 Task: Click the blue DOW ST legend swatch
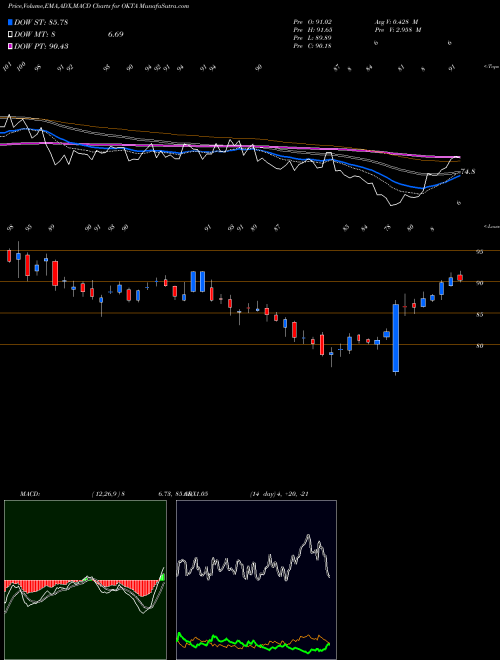coord(11,22)
